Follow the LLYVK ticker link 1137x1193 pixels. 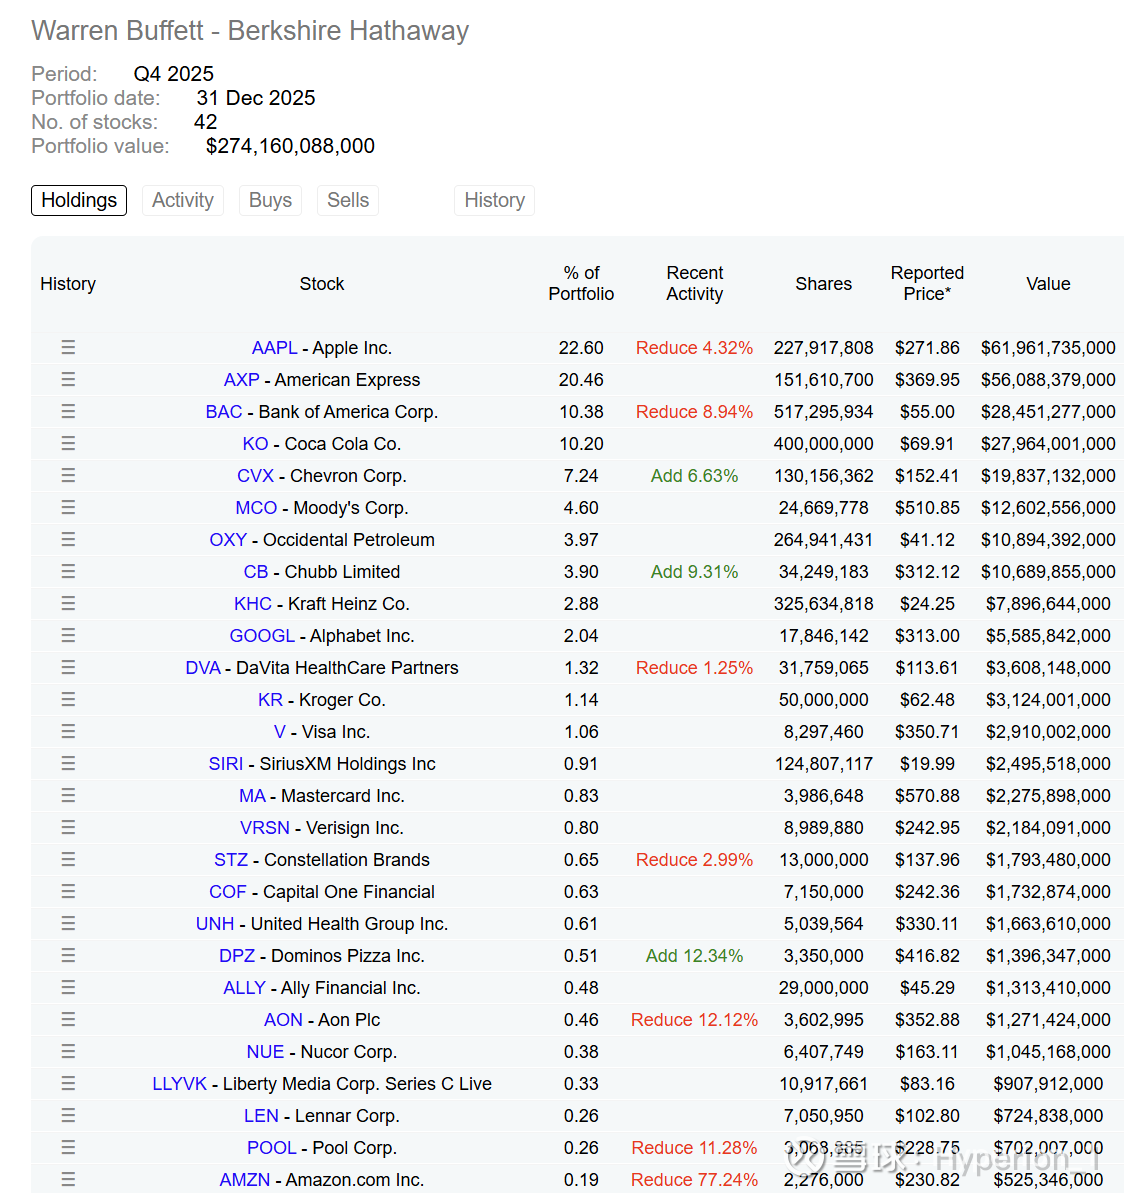click(x=179, y=1084)
